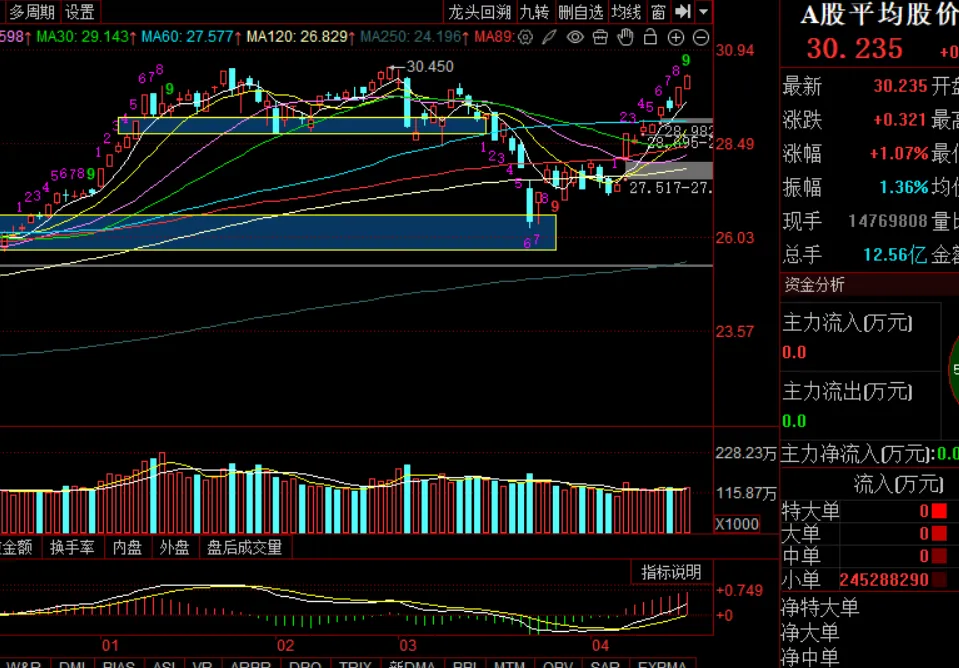Click the MA120: 26.829 label
The width and height of the screenshot is (959, 668).
(x=301, y=37)
